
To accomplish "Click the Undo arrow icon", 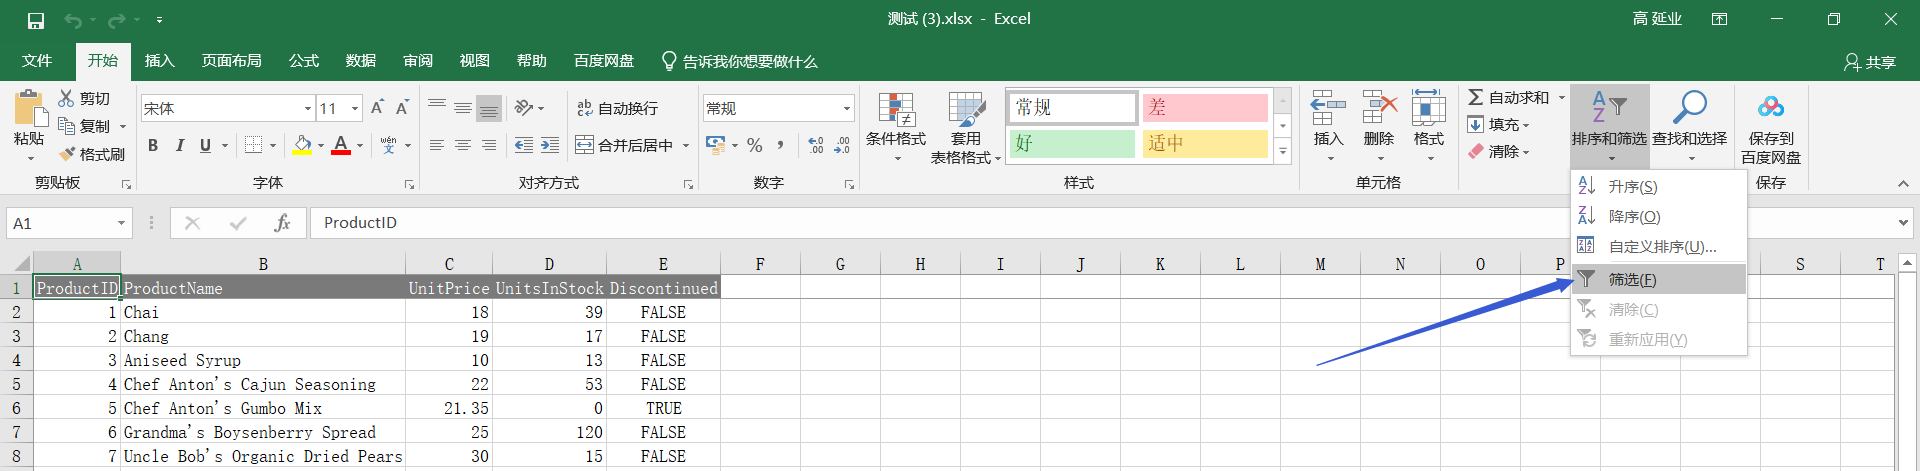I will click(73, 20).
